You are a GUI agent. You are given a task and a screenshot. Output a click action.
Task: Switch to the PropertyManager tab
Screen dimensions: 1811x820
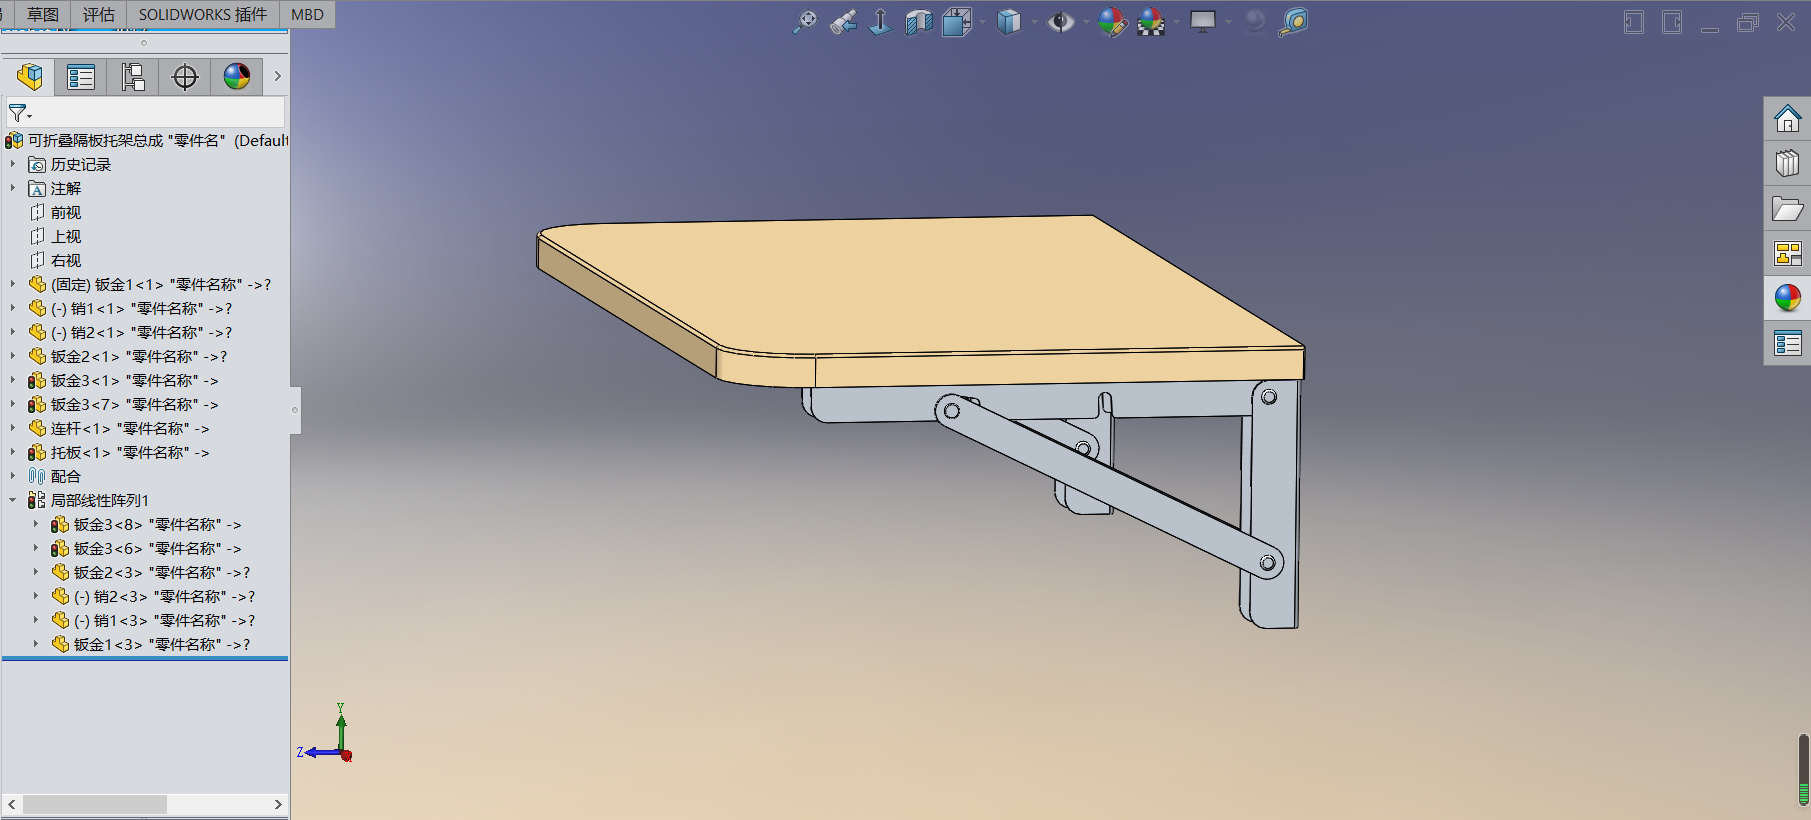click(81, 77)
